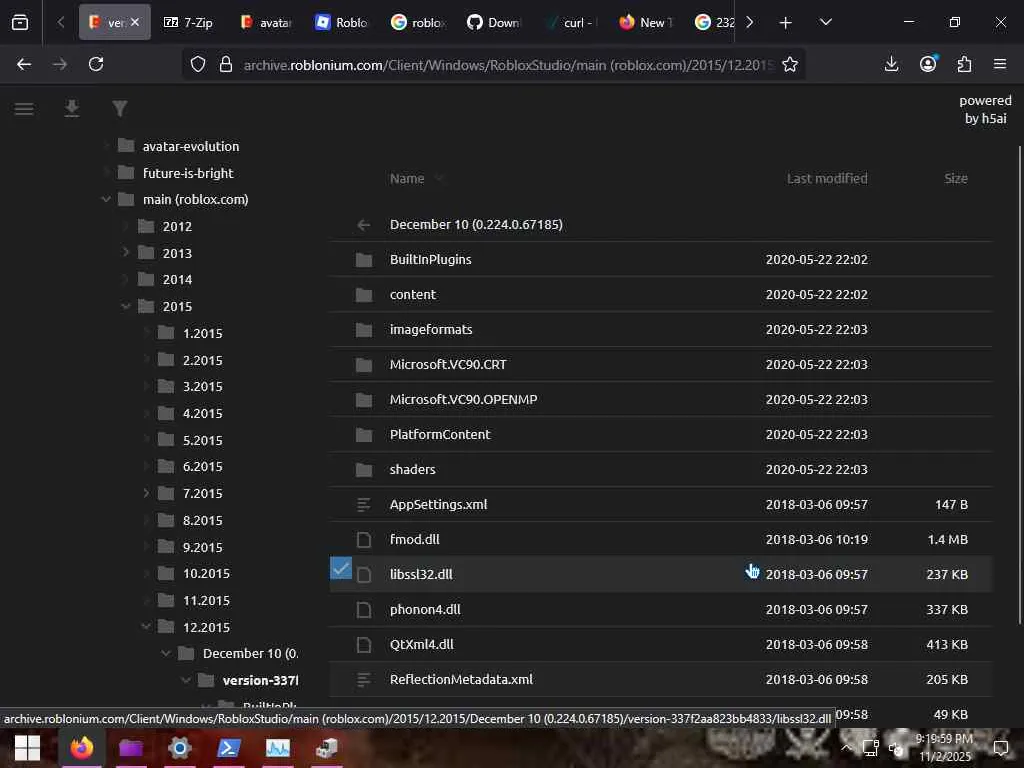Open a new tab with plus button
The image size is (1024, 768).
pyautogui.click(x=786, y=22)
